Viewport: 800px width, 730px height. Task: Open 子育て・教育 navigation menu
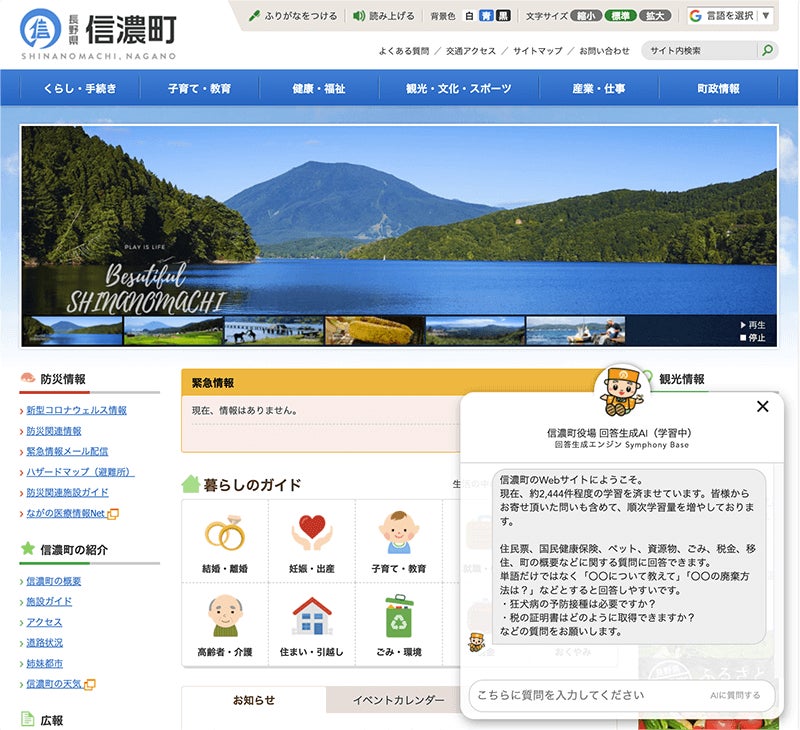pos(199,88)
